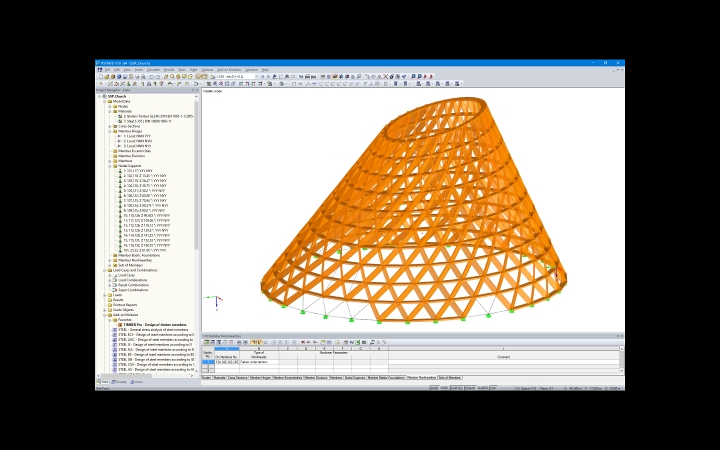The image size is (720, 450).
Task: Toggle DXF in the status bar
Action: [x=493, y=388]
